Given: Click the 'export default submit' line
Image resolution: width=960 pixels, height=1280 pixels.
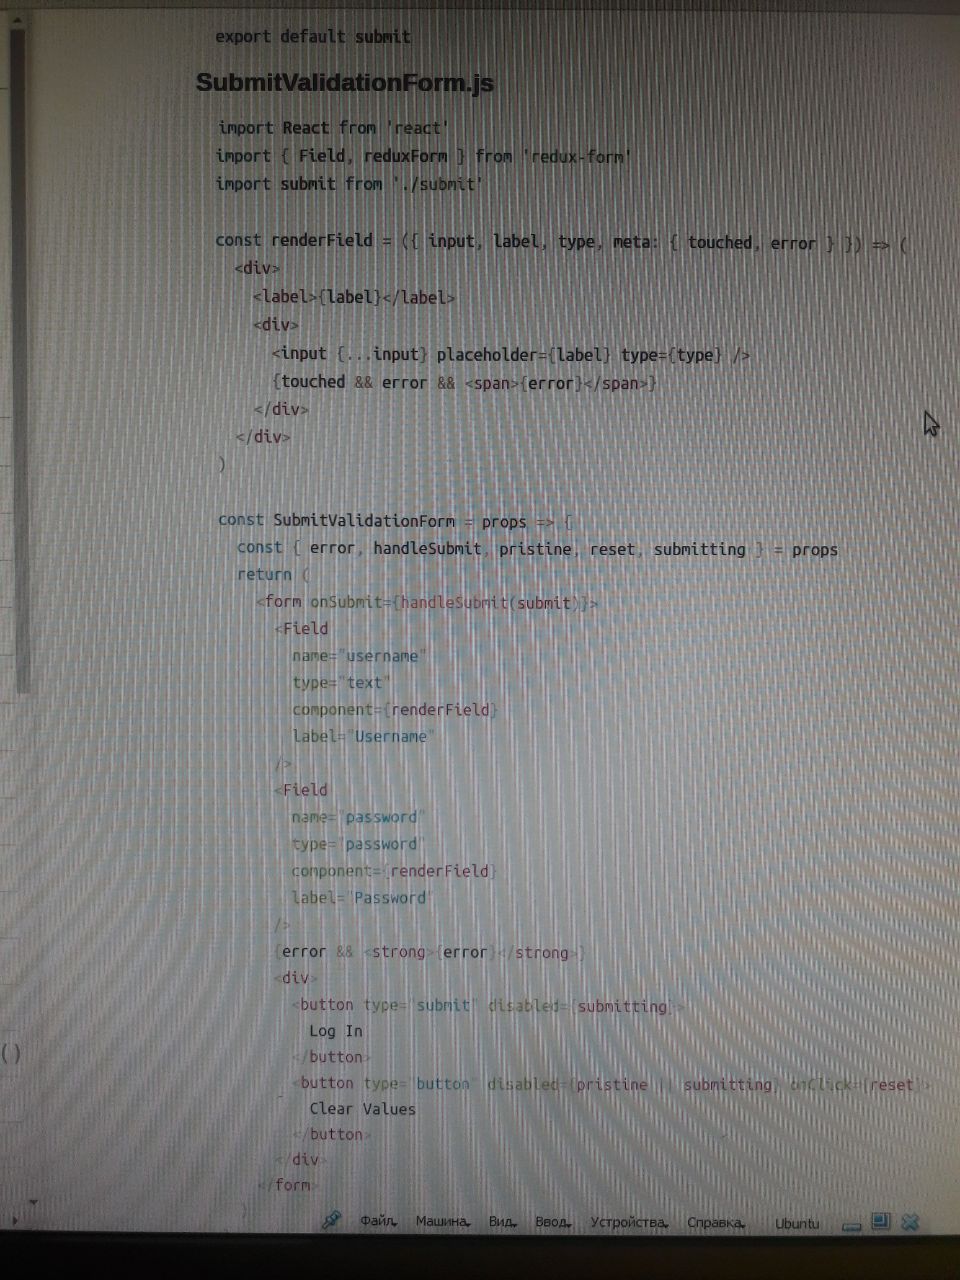Looking at the screenshot, I should 313,37.
